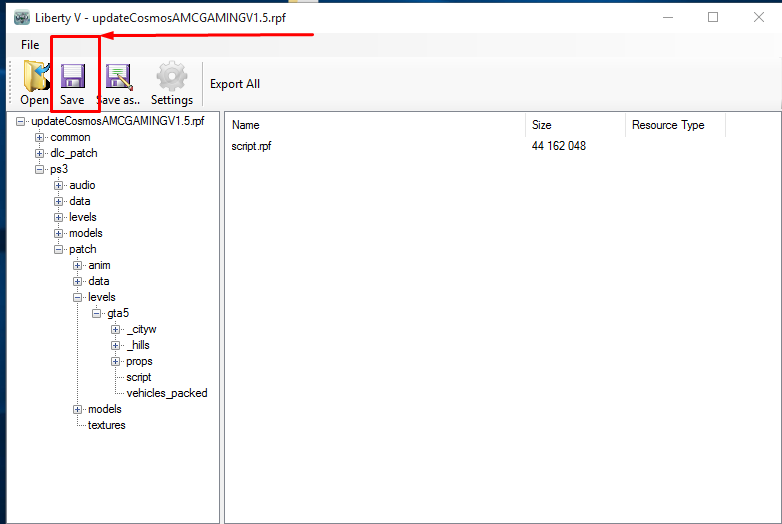Expand the _cityw folder node
Viewport: 782px width, 524px height.
click(115, 330)
